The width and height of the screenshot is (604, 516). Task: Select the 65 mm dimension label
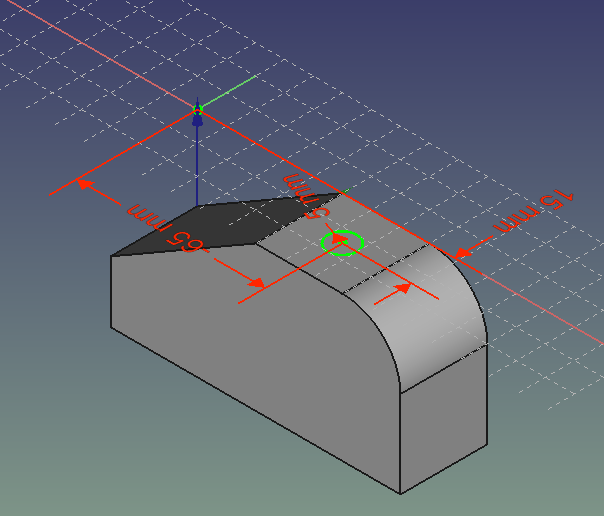(x=167, y=228)
